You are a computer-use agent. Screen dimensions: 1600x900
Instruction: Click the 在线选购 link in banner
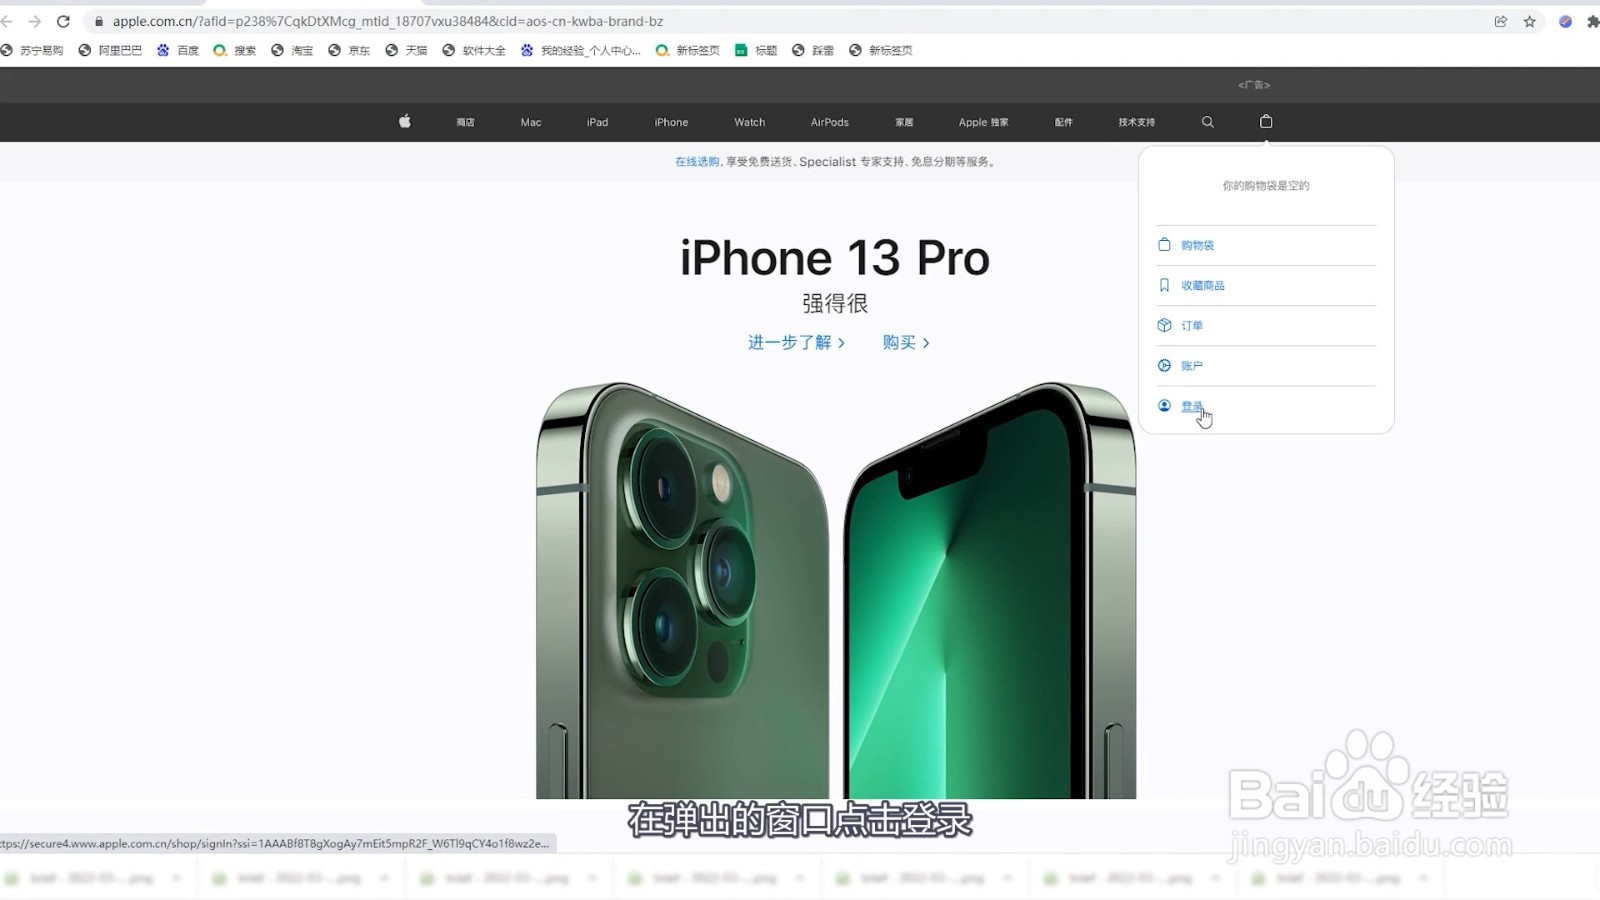pos(697,161)
